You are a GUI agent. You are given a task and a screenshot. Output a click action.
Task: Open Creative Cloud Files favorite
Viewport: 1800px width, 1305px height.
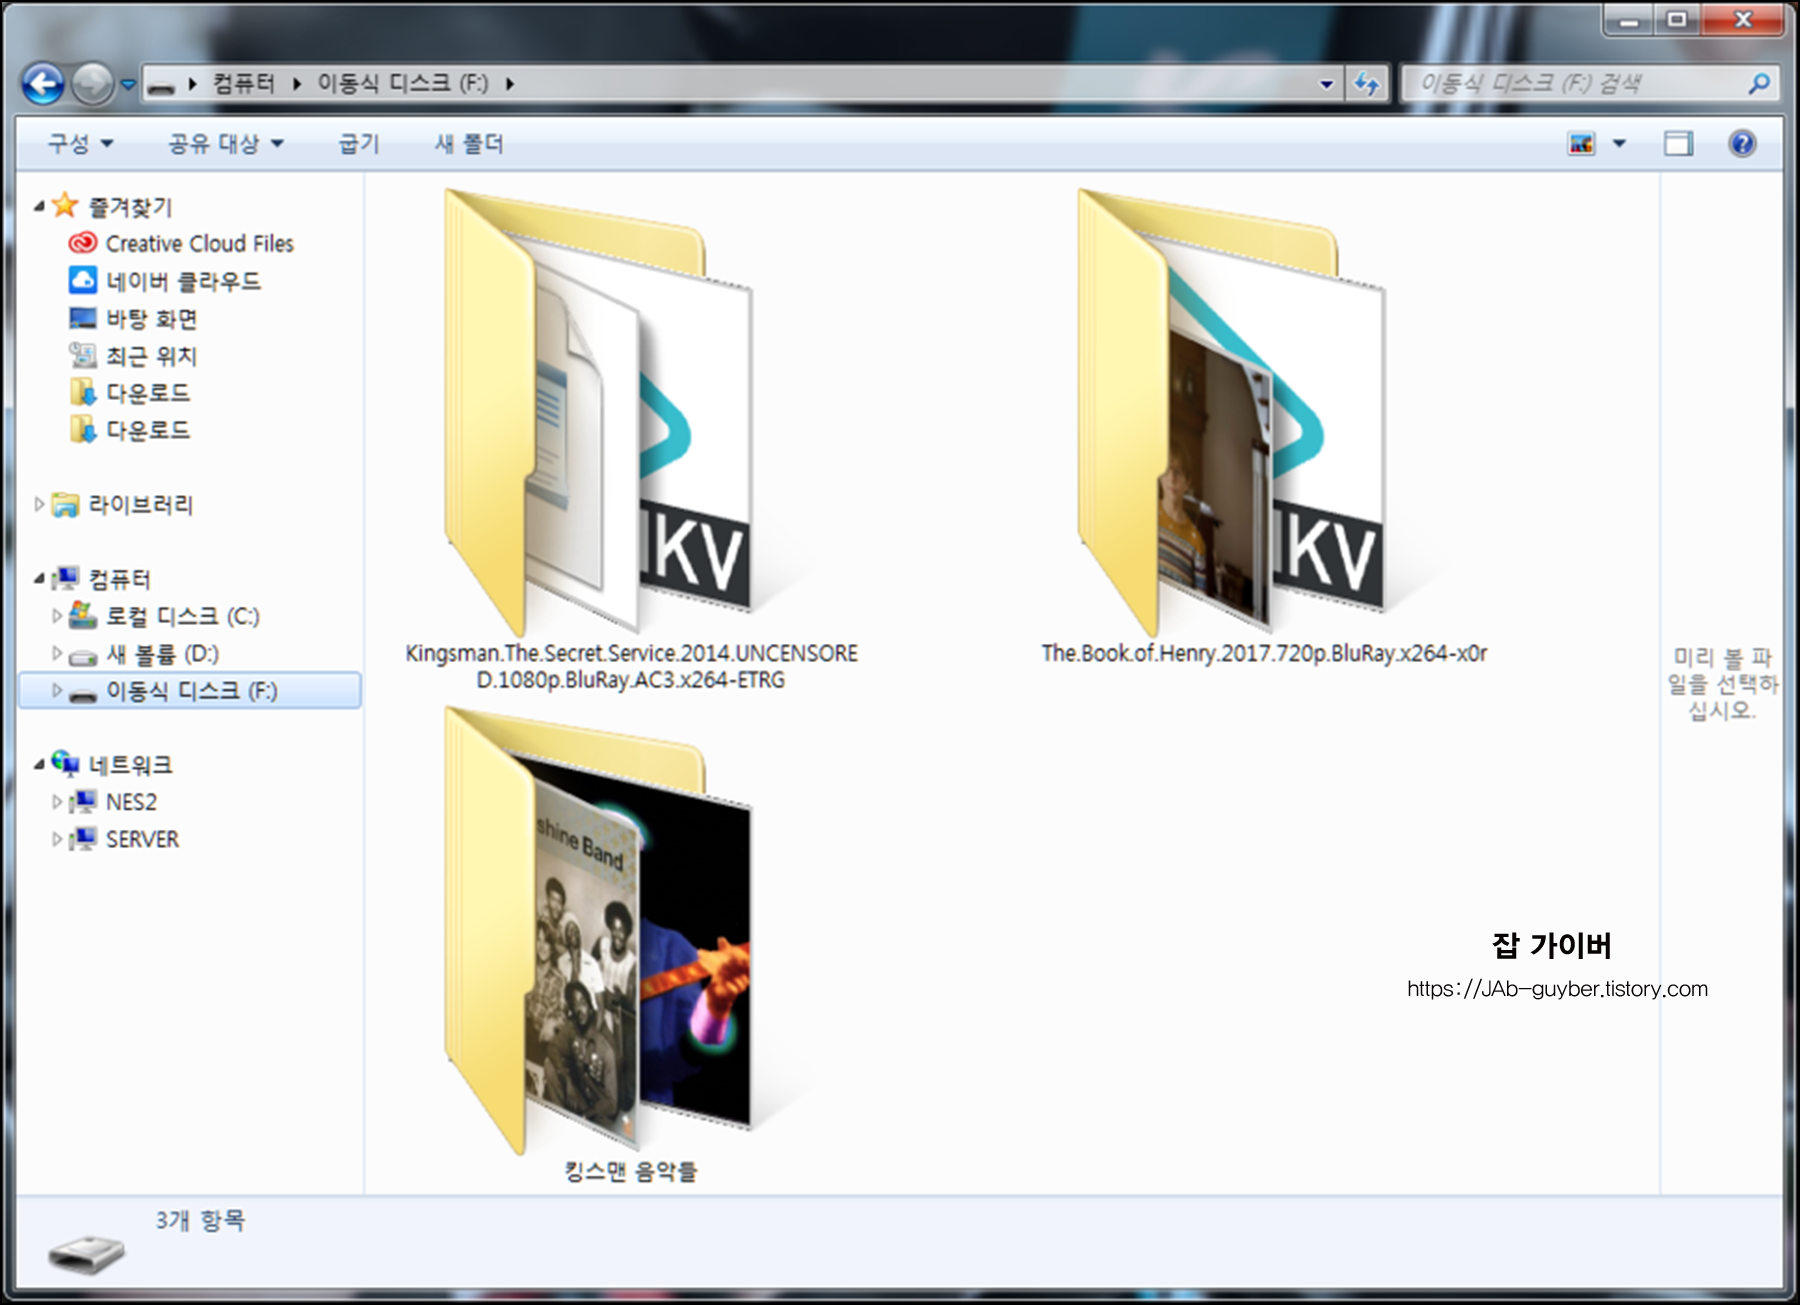click(x=200, y=243)
